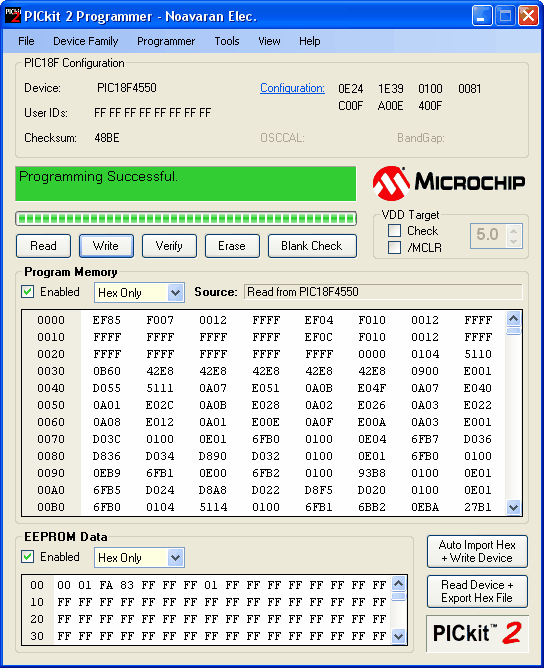Open the Programmer menu
Image resolution: width=544 pixels, height=668 pixels.
[x=166, y=41]
